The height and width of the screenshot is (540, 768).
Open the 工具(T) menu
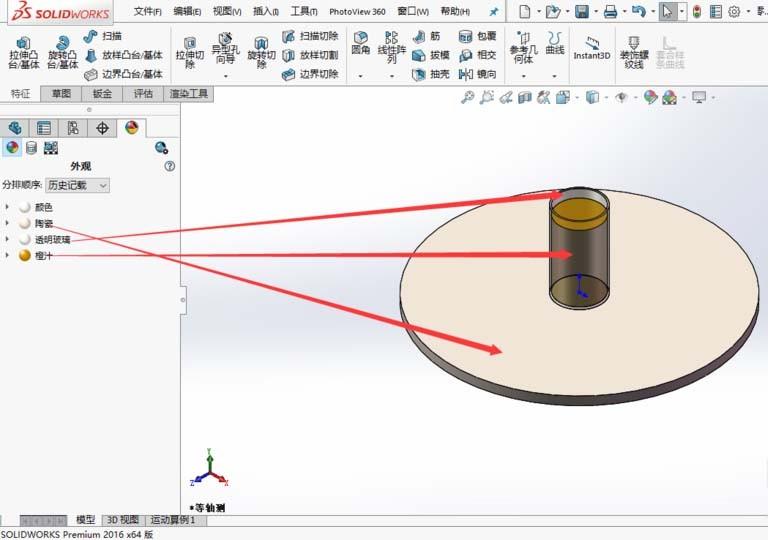click(x=304, y=11)
